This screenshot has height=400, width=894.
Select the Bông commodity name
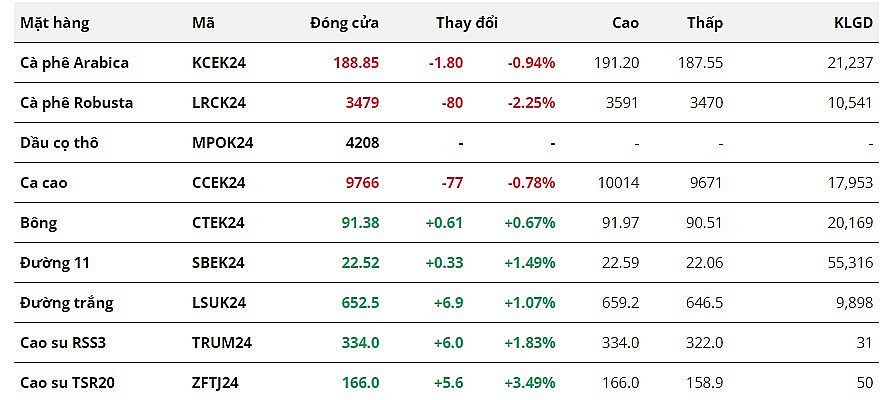click(38, 222)
